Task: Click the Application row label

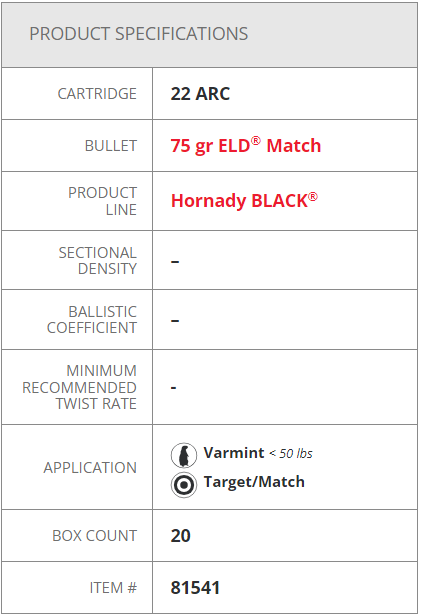Action: [90, 468]
